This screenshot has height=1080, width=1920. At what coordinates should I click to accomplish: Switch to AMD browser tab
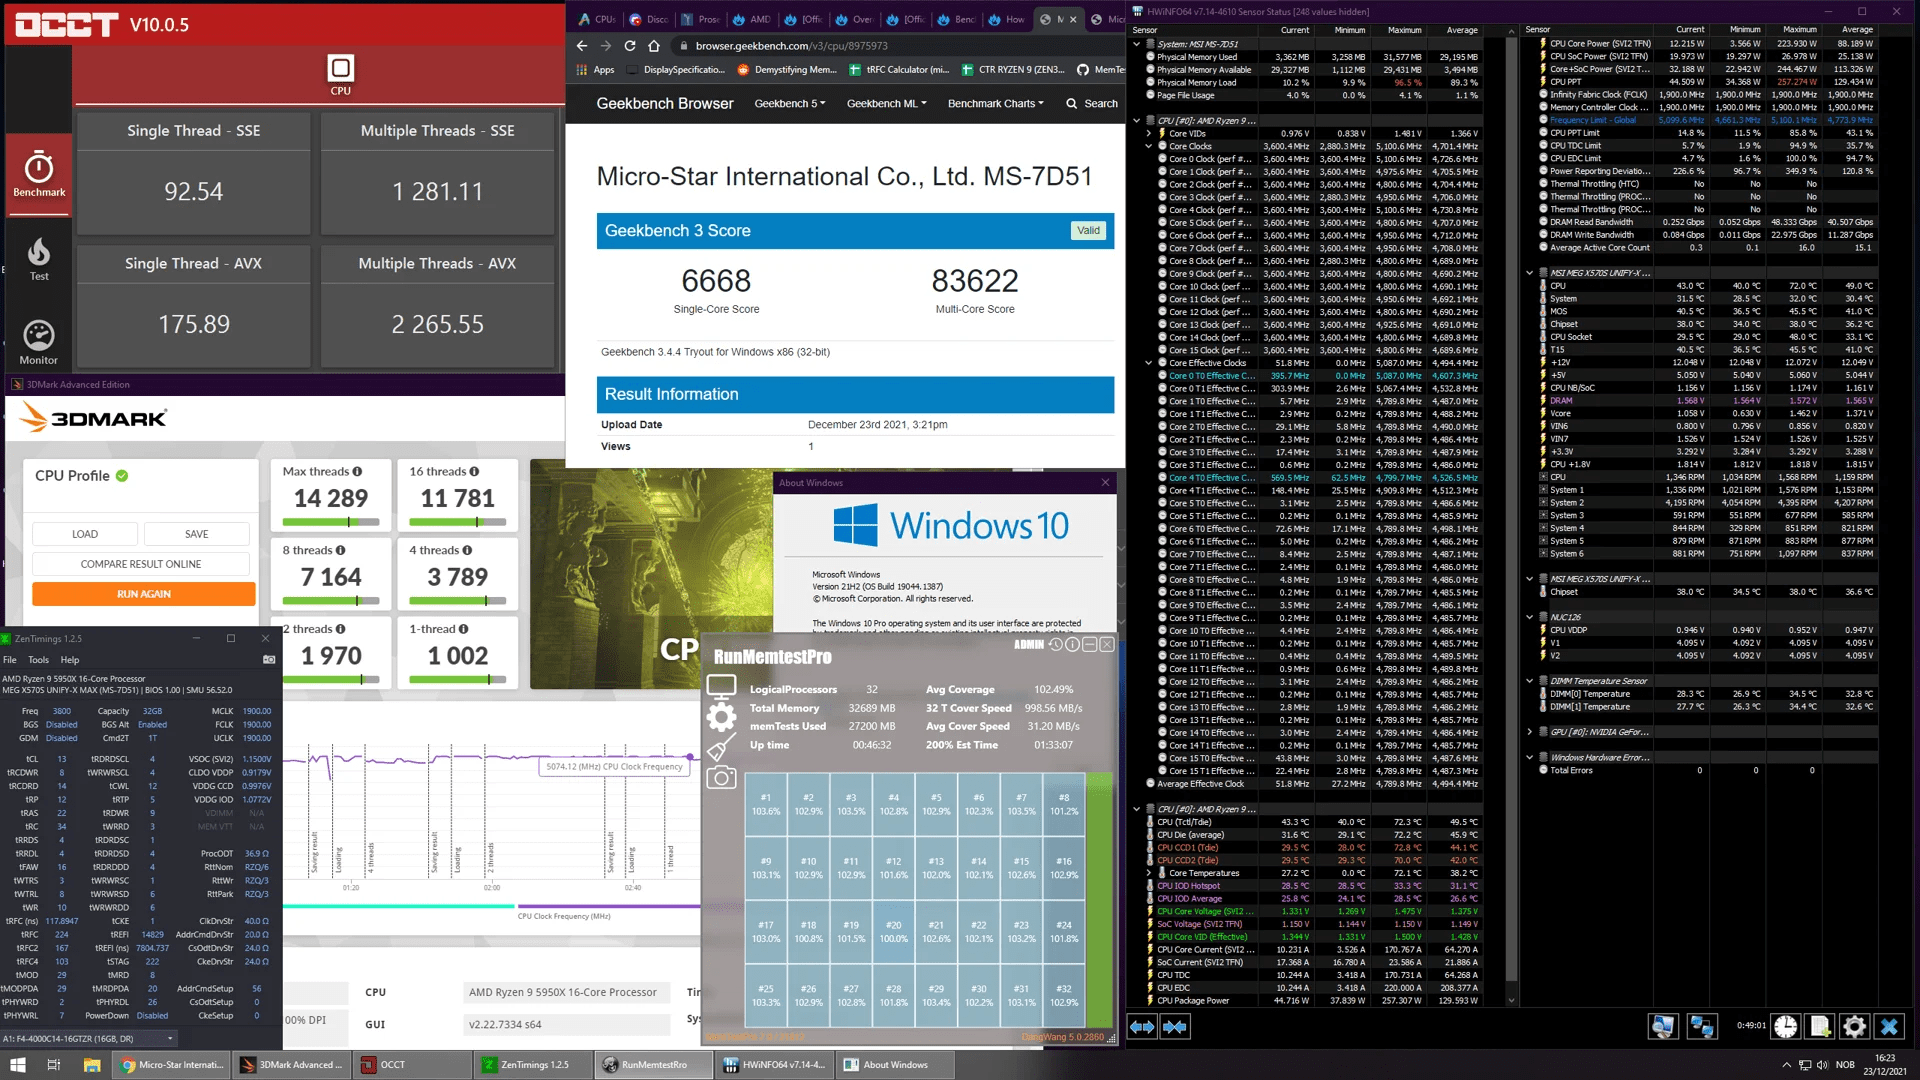pyautogui.click(x=752, y=19)
